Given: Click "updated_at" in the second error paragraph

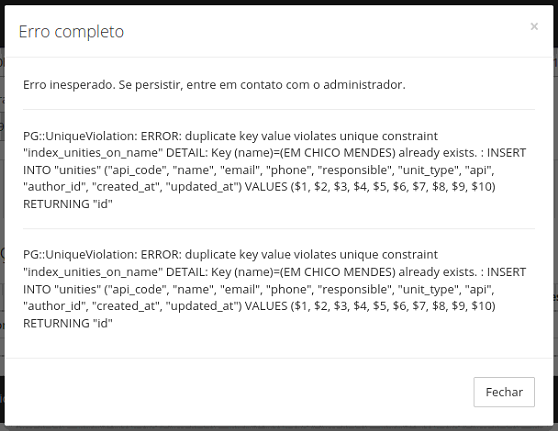Looking at the screenshot, I should pos(202,306).
